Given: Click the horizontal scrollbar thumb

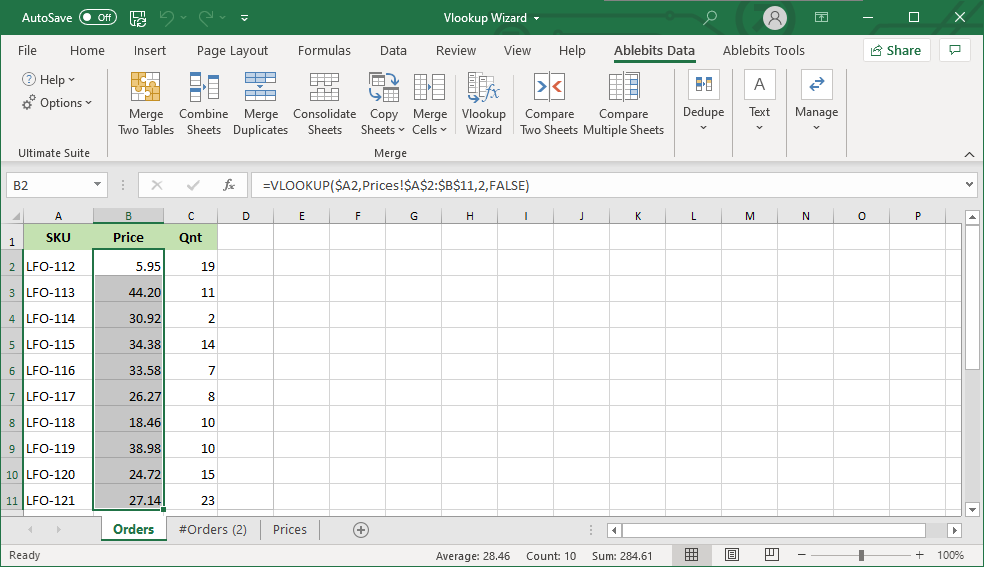Looking at the screenshot, I should (x=774, y=531).
